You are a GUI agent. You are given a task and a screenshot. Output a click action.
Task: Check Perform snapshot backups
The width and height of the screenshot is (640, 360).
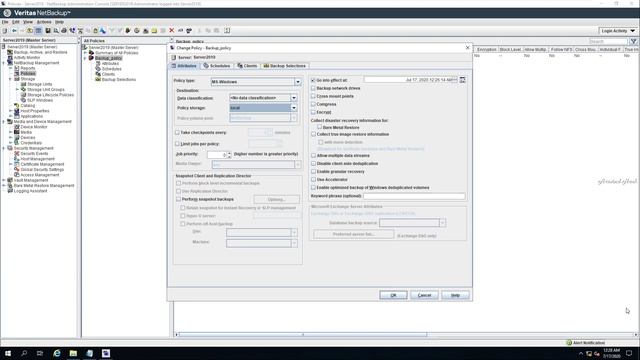[x=178, y=199]
